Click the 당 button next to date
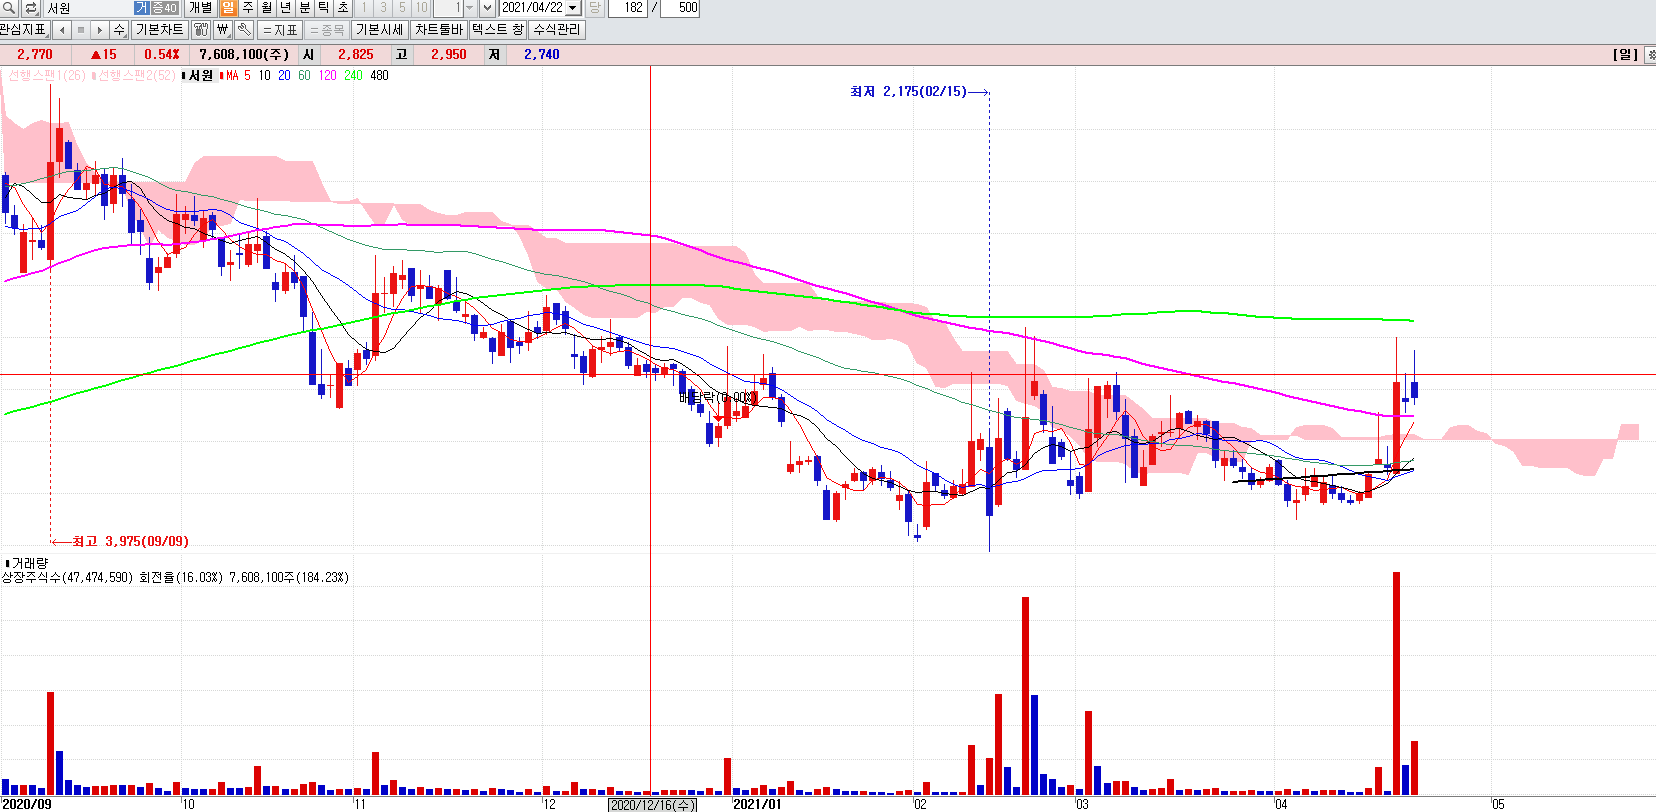The height and width of the screenshot is (812, 1656). pos(594,8)
